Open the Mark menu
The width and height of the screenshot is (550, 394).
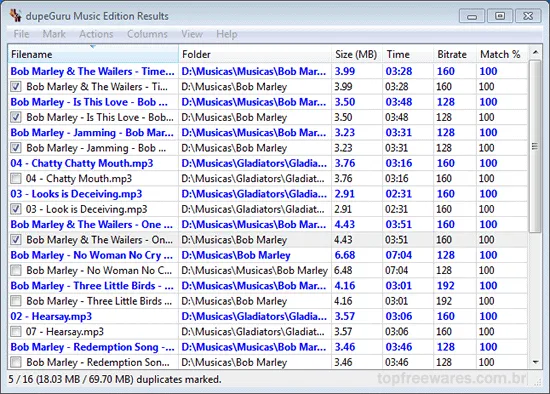[54, 34]
